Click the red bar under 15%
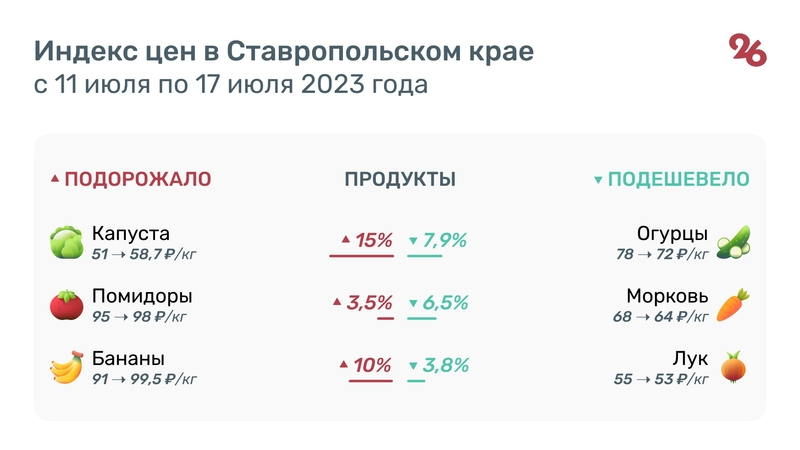 (x=361, y=257)
